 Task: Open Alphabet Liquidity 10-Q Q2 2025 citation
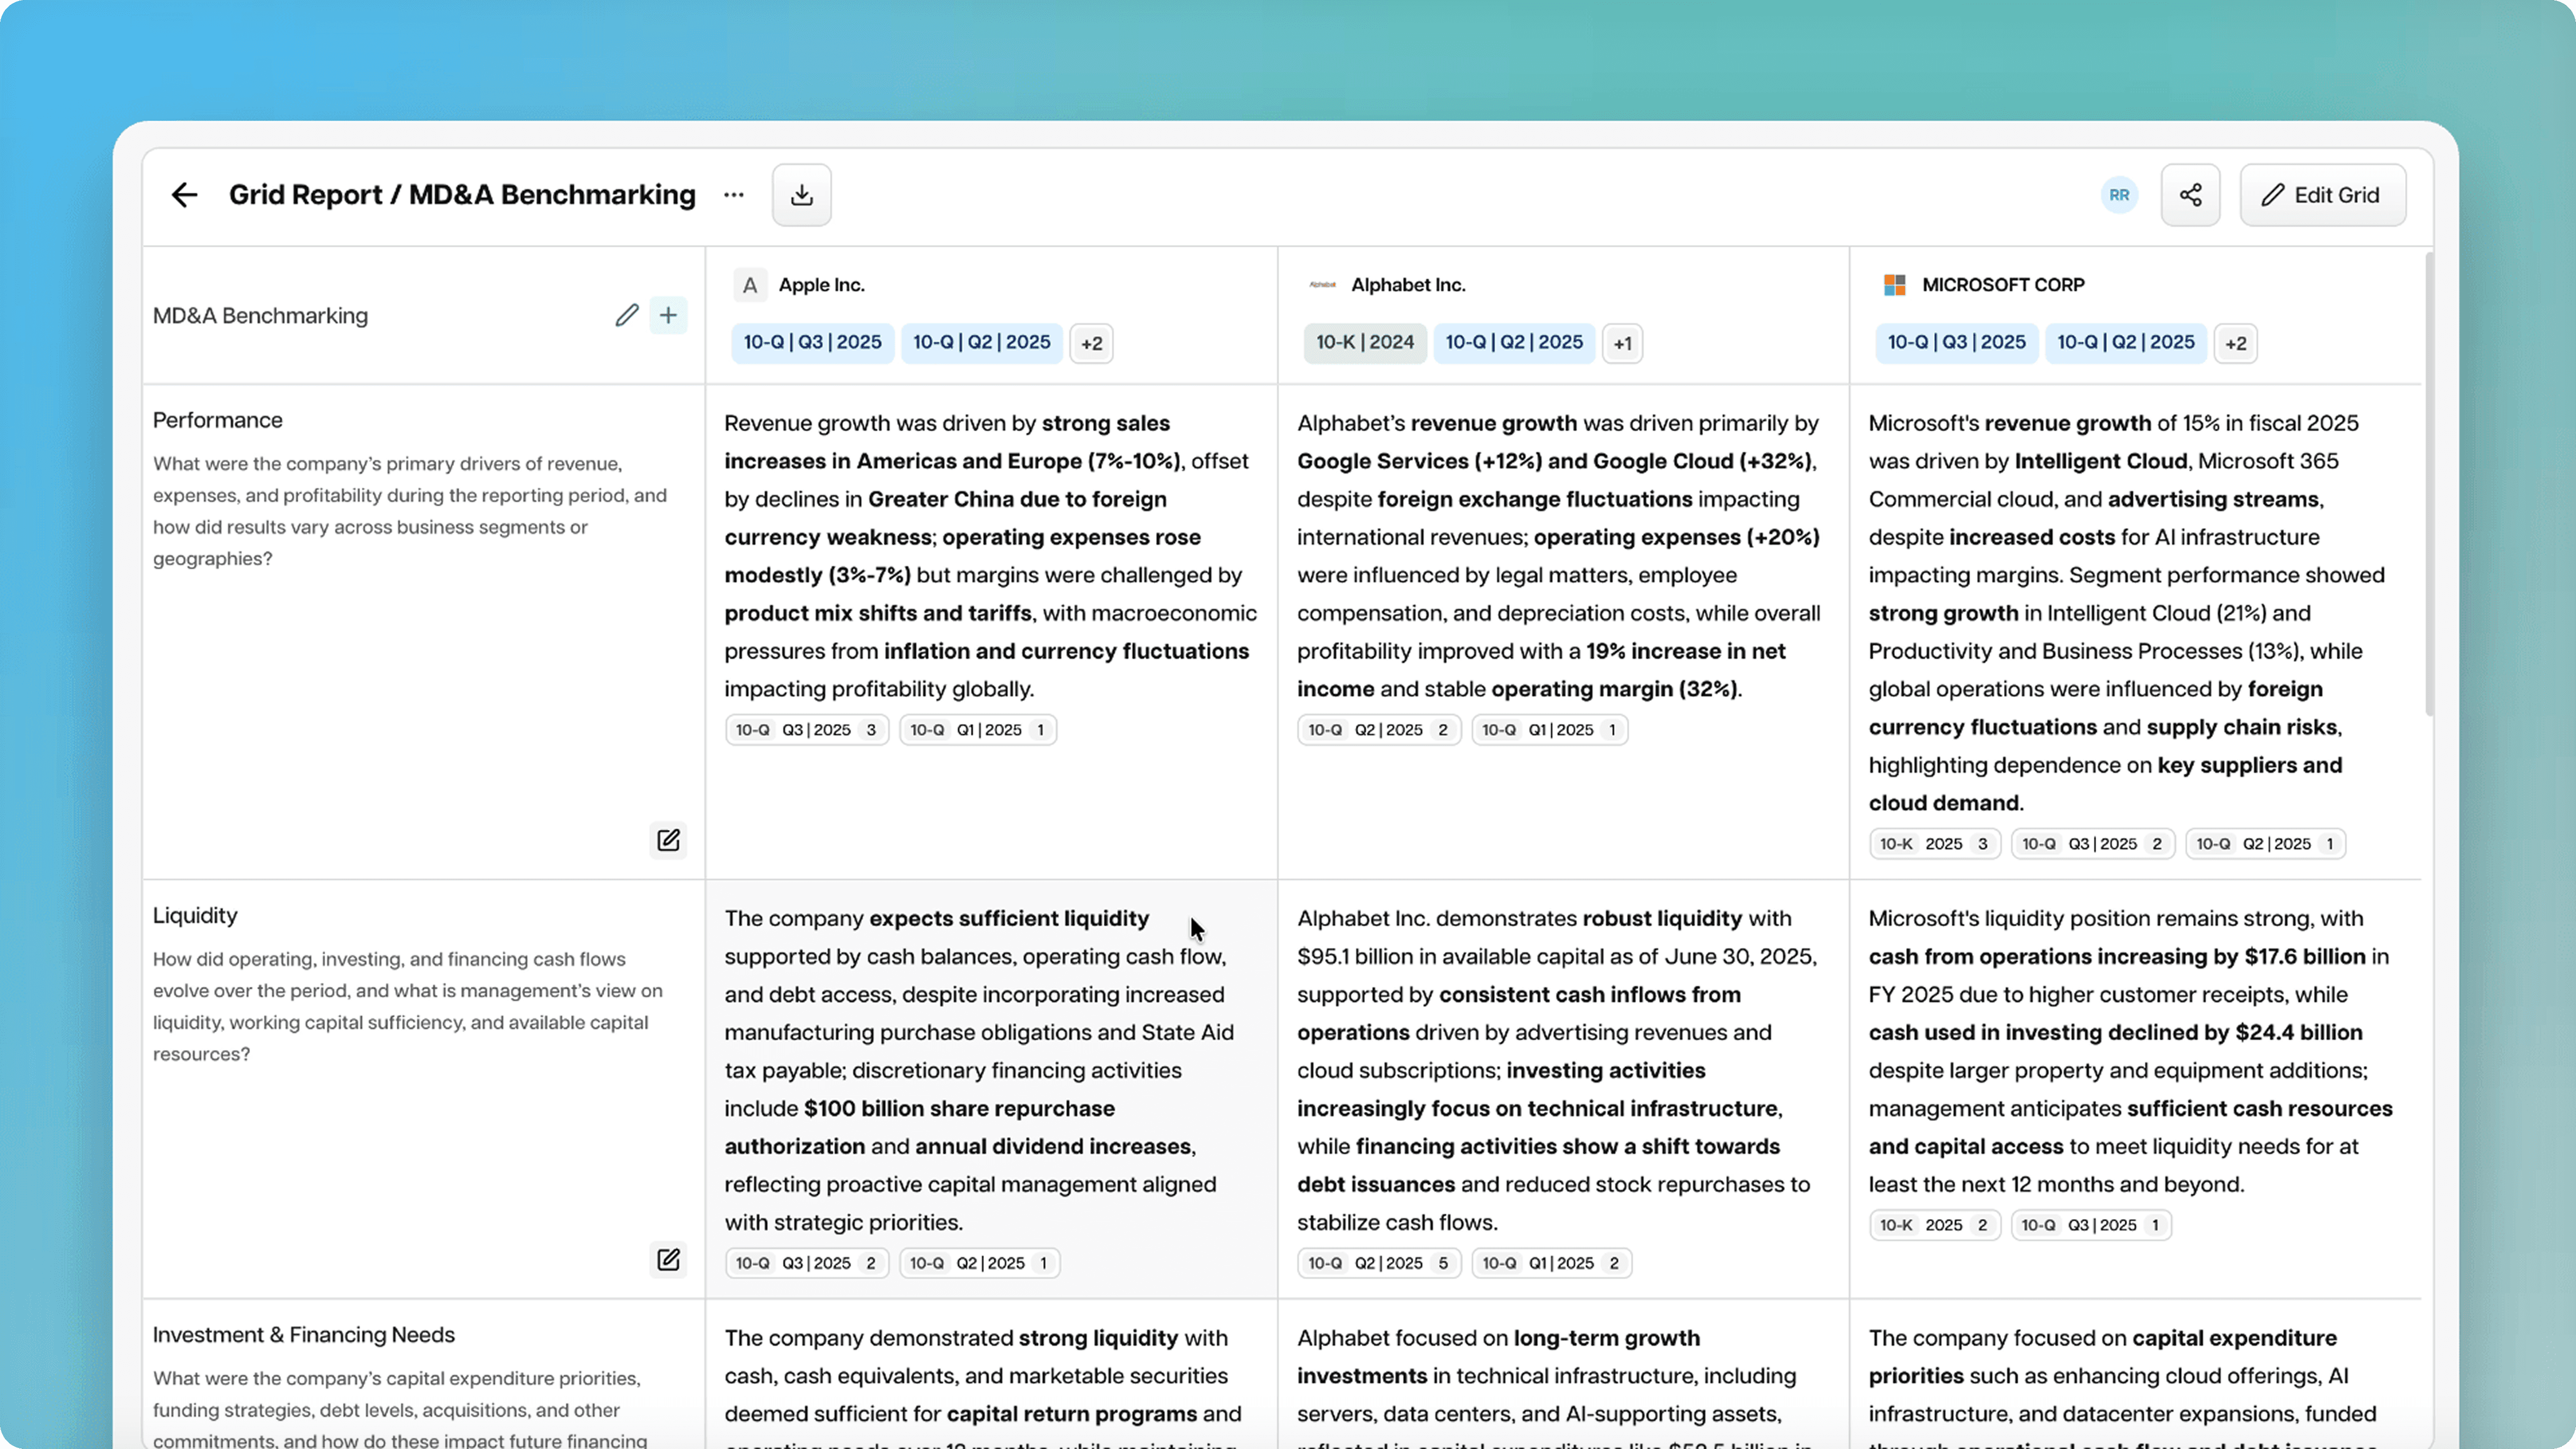1378,1263
